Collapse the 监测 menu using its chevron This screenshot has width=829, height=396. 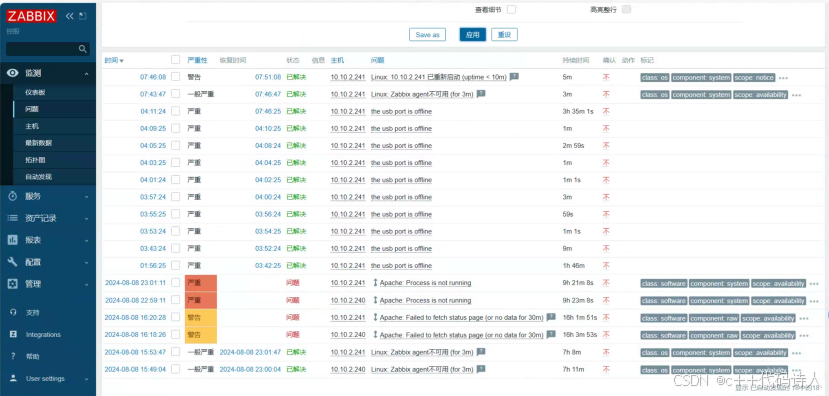(87, 74)
